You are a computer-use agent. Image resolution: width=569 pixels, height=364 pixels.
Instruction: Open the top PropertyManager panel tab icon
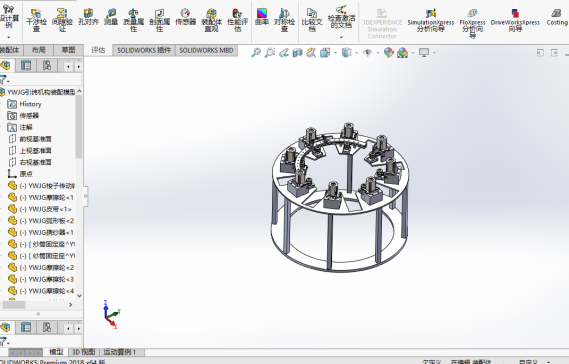(26, 65)
